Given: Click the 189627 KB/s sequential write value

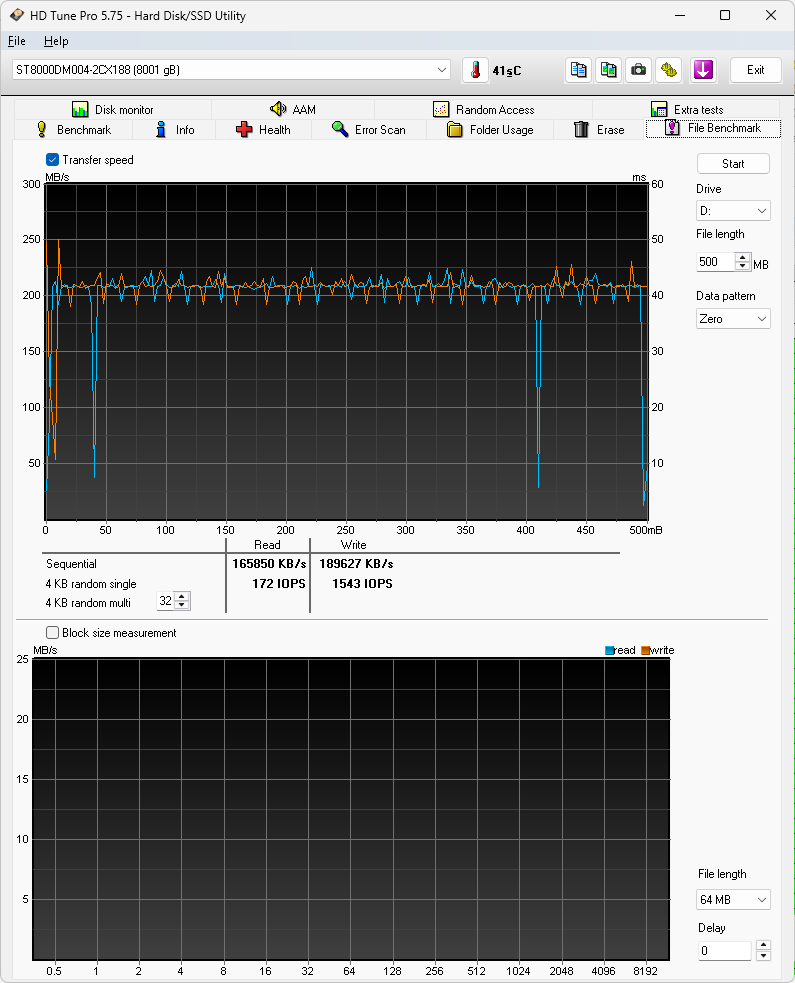Looking at the screenshot, I should click(356, 564).
